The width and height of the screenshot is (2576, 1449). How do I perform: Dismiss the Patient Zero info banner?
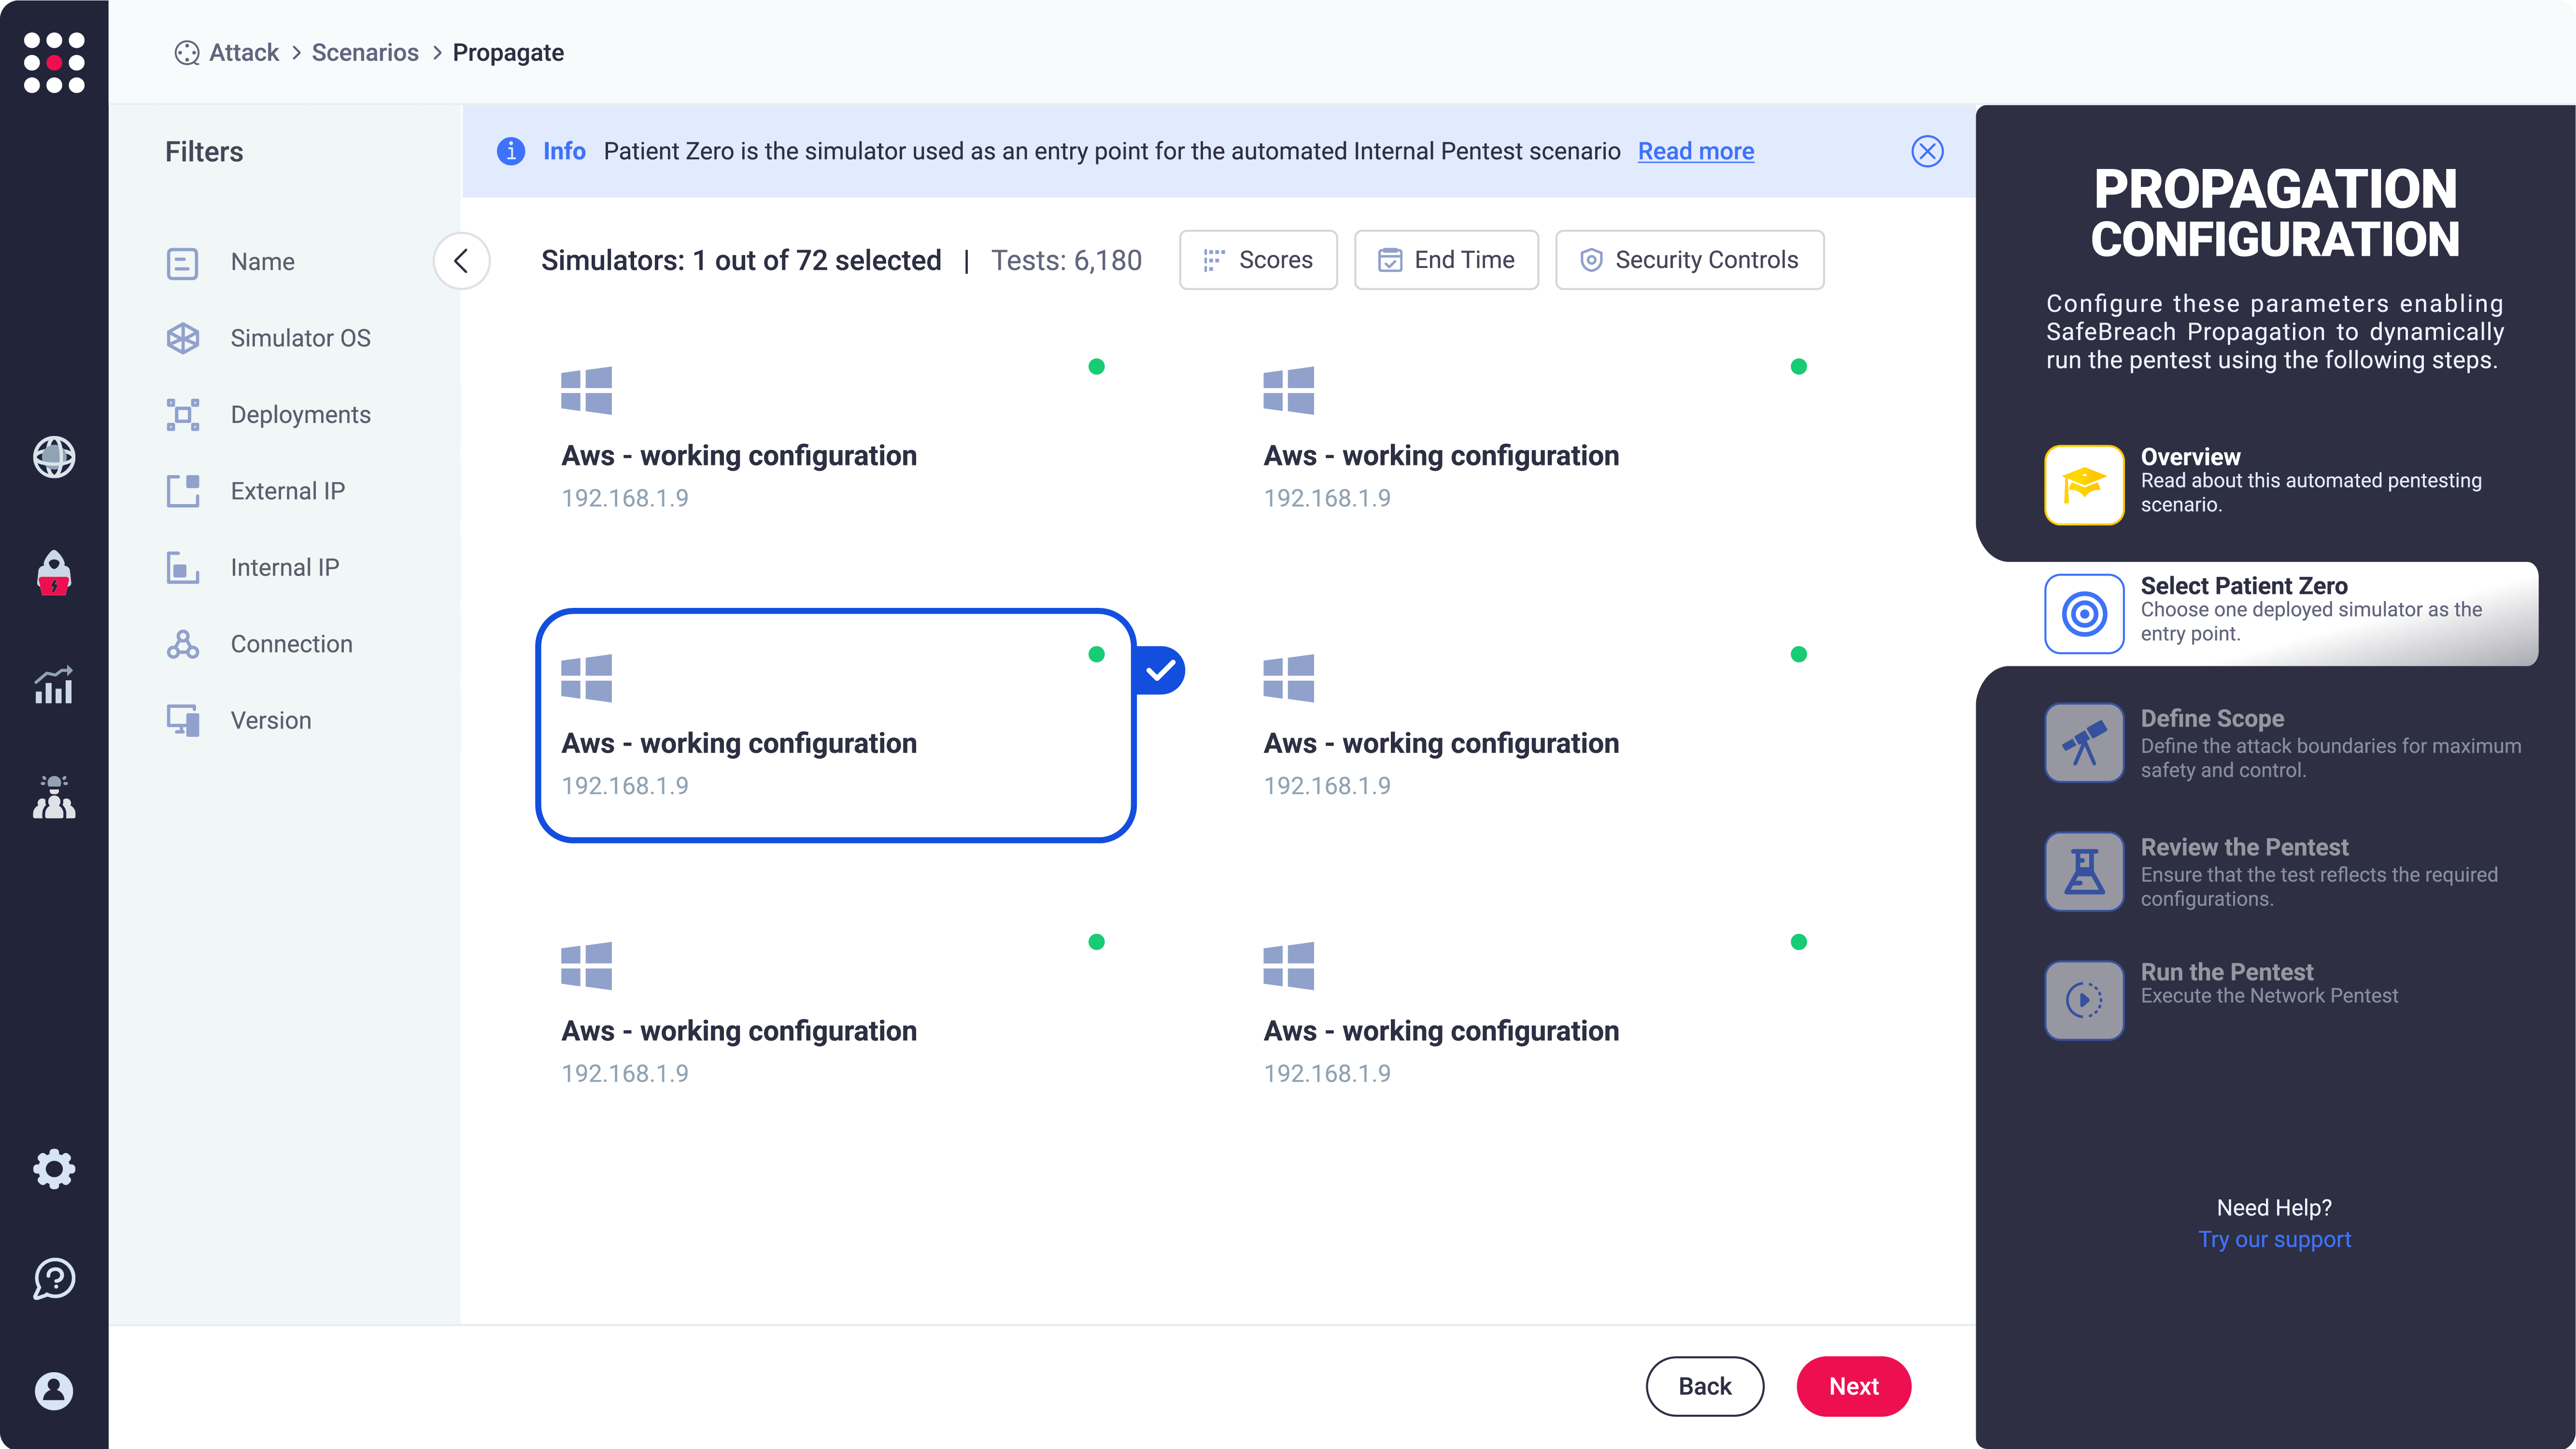click(1927, 151)
